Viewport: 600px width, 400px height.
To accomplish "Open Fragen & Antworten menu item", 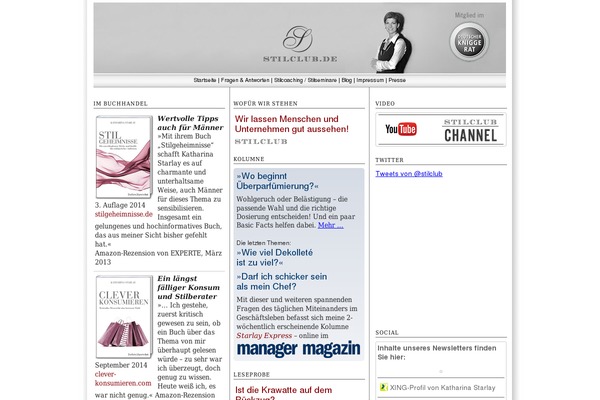I will click(x=245, y=80).
